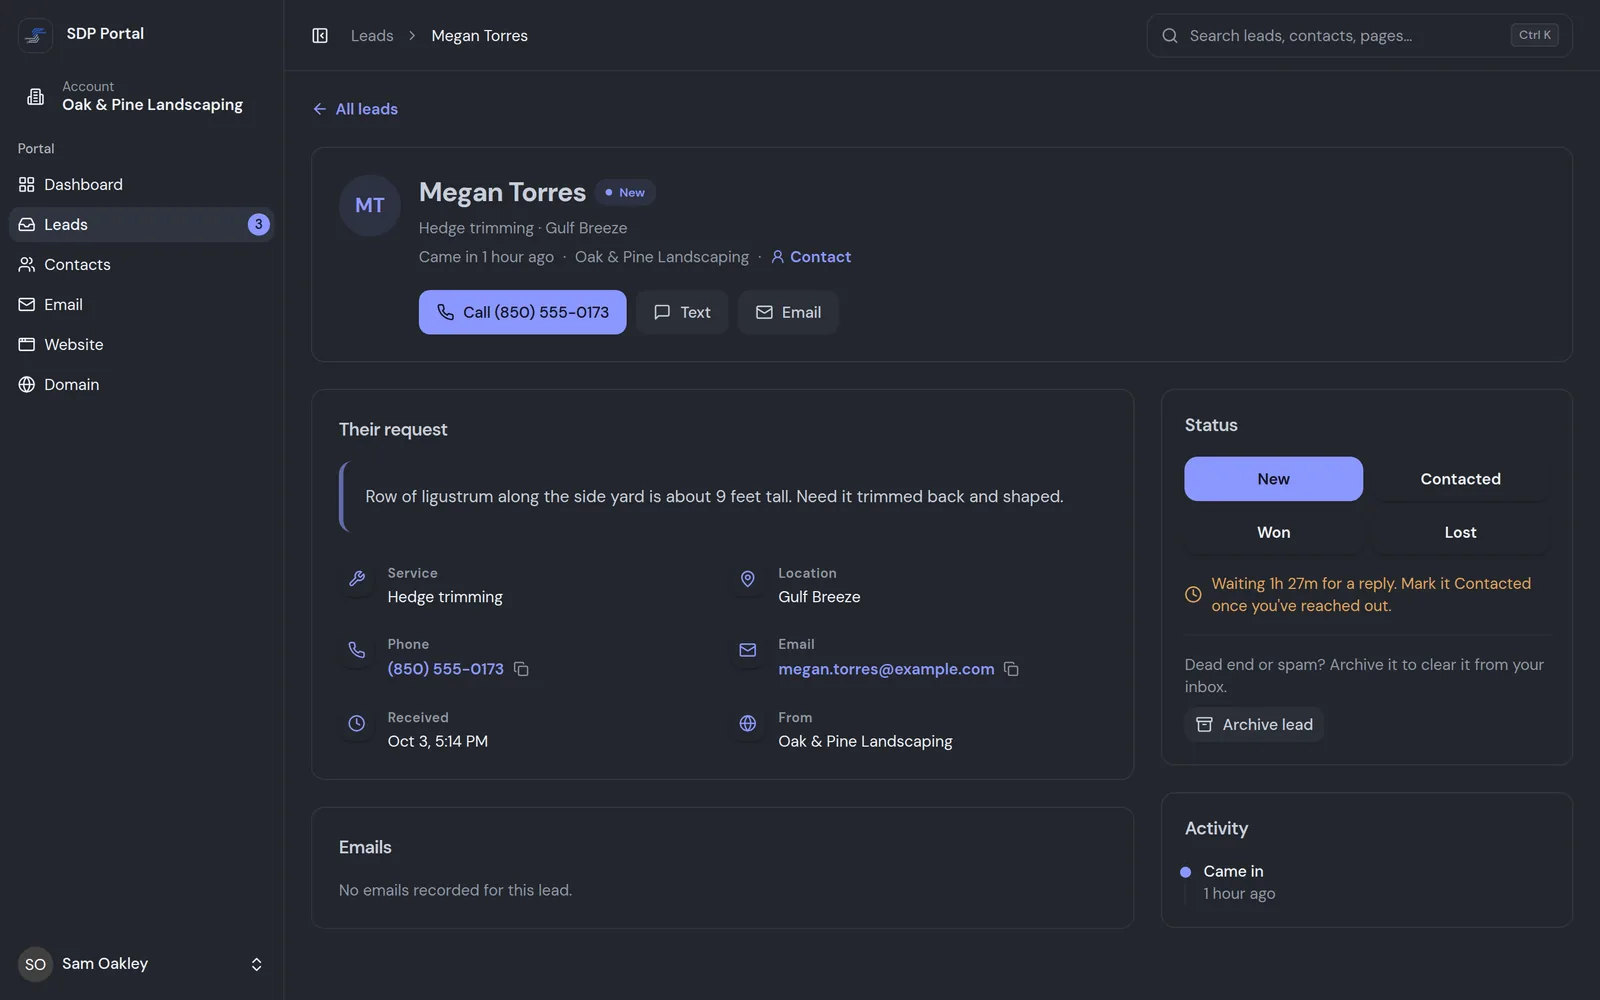Click the Text button
This screenshot has height=1000, width=1600.
click(682, 312)
